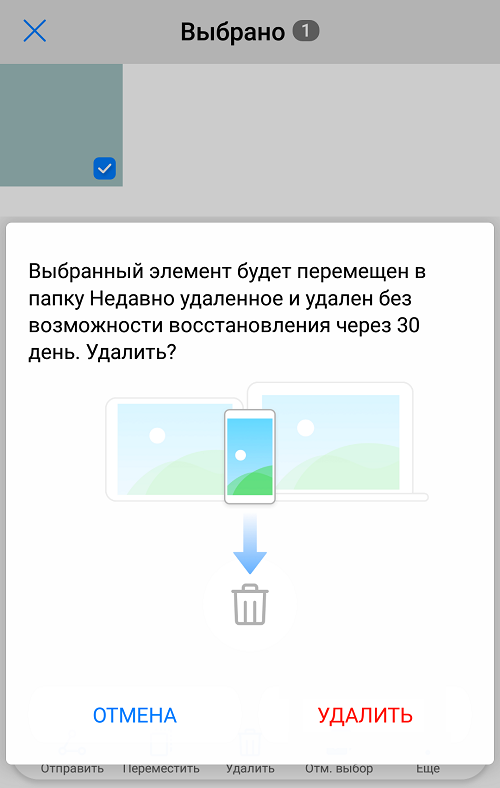Tap the selected count badge showing 1
This screenshot has height=788, width=500.
click(306, 31)
